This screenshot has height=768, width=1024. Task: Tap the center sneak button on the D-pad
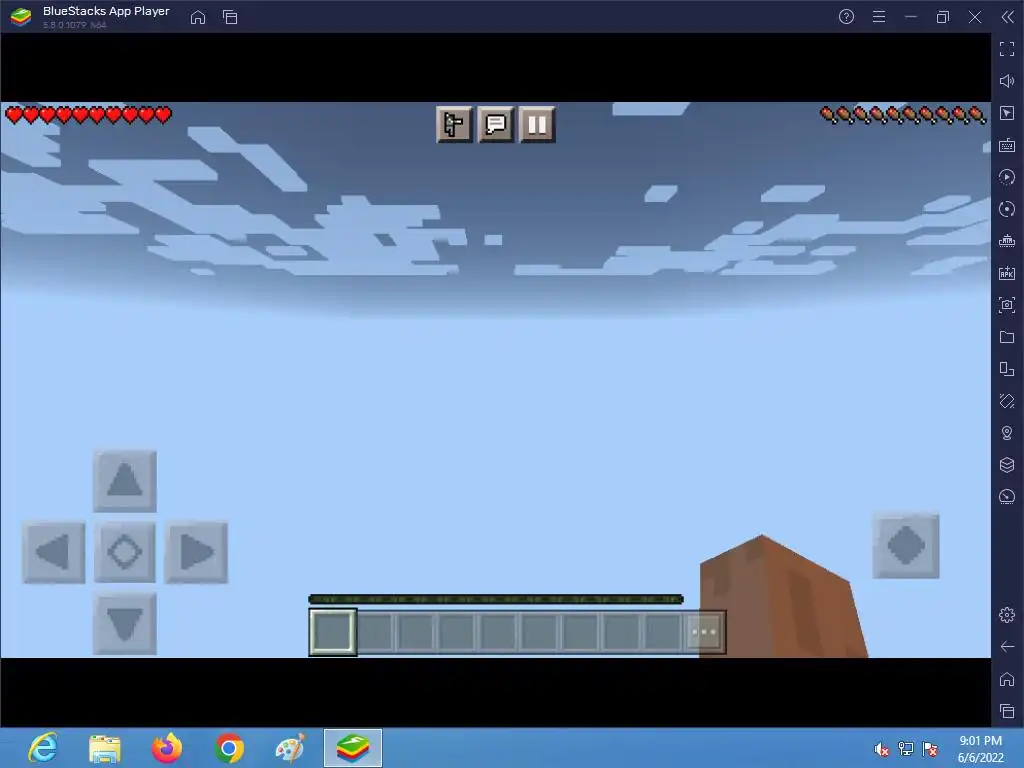click(x=125, y=552)
